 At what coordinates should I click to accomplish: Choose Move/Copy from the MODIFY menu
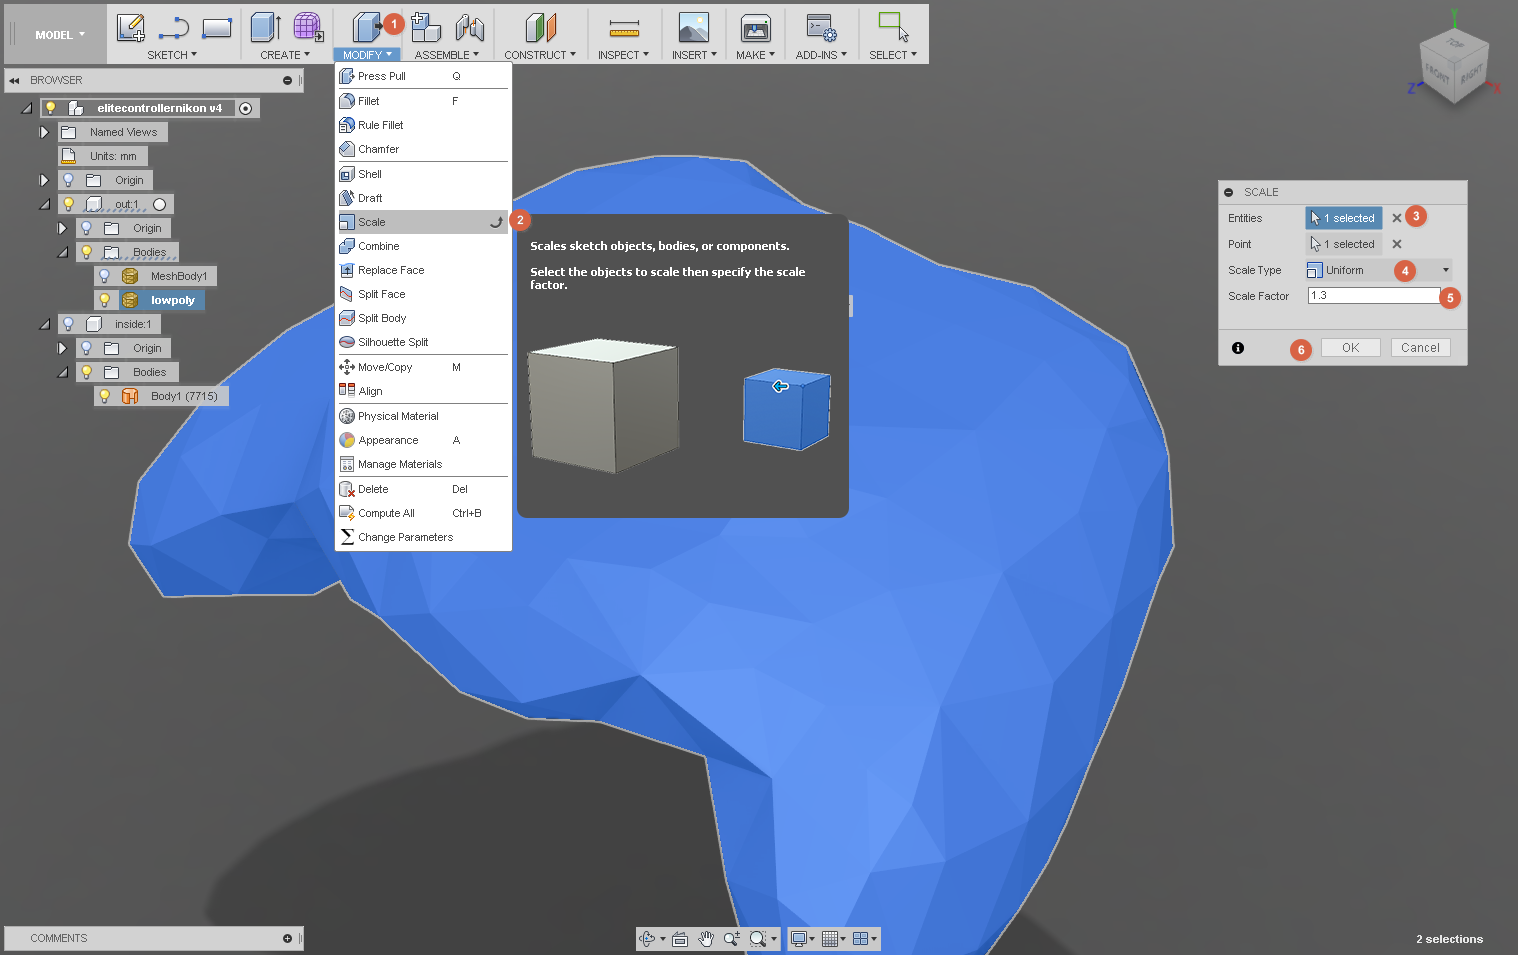click(x=423, y=367)
